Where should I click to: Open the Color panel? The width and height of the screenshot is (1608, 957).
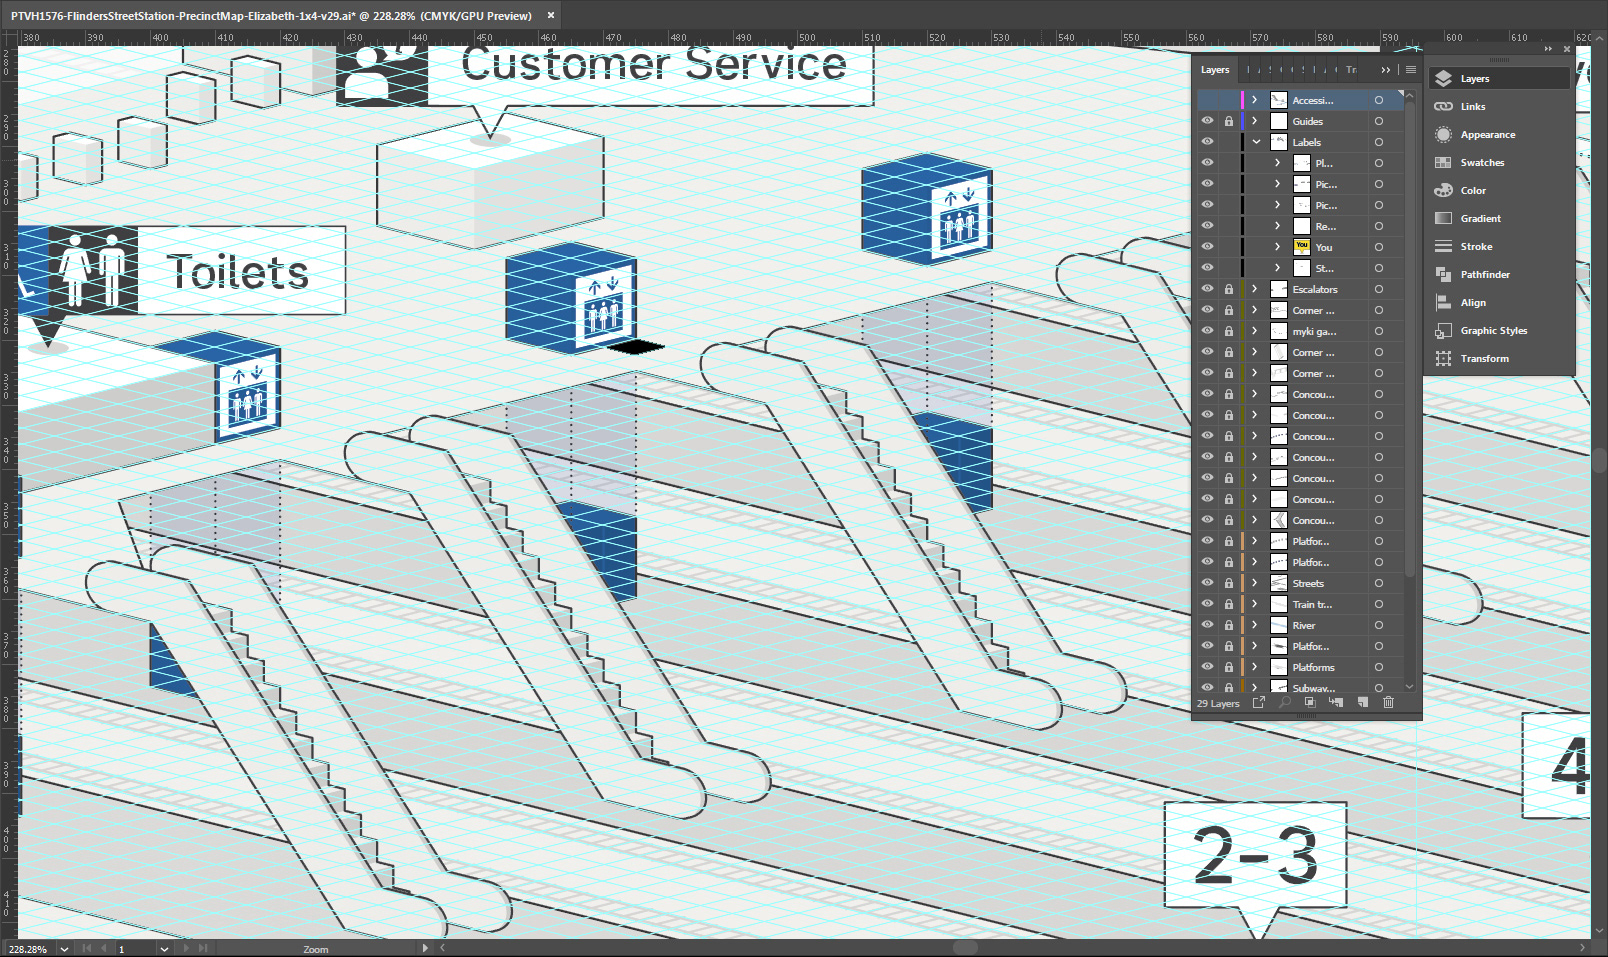click(x=1498, y=190)
